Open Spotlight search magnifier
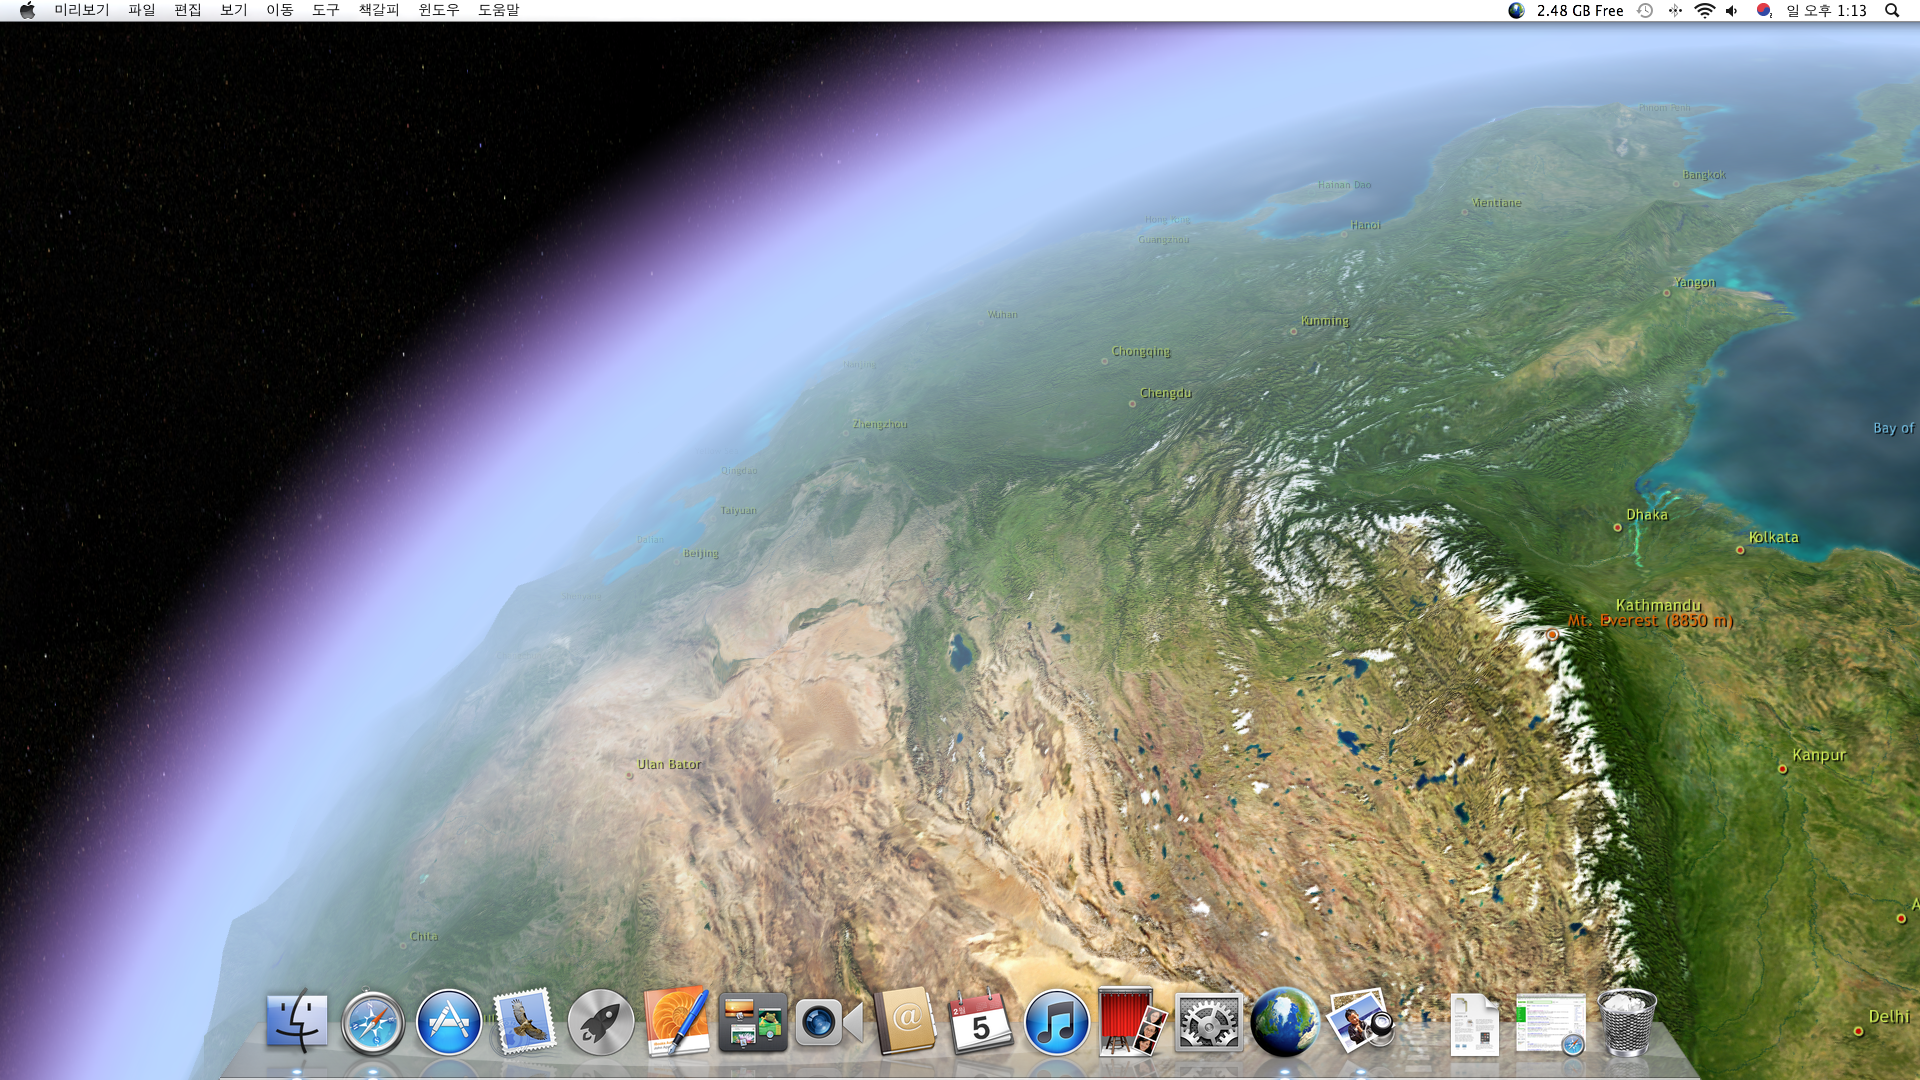Viewport: 1920px width, 1080px height. click(1892, 10)
